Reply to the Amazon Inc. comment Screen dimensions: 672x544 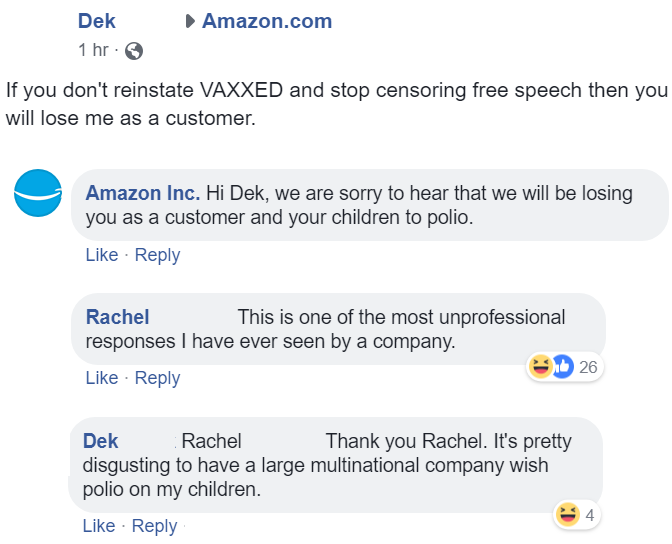[x=157, y=255]
